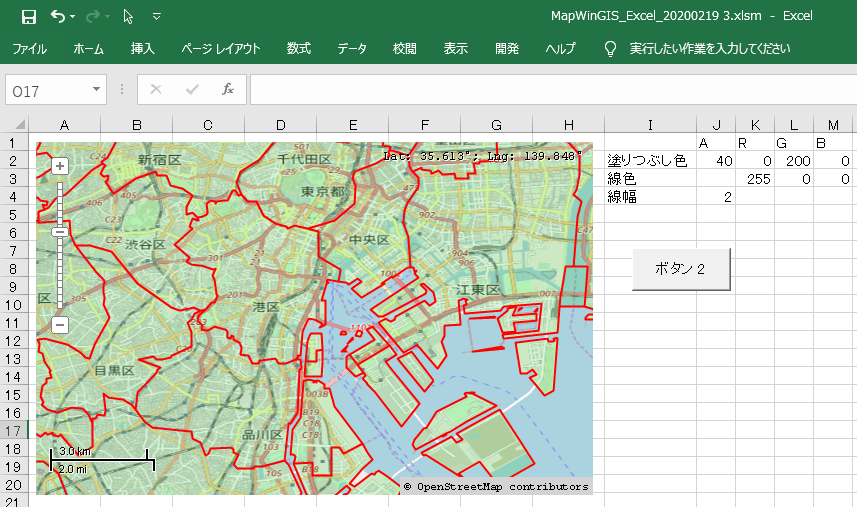Image resolution: width=857 pixels, height=507 pixels.
Task: Switch to the ホーム ribbon tab
Action: pos(89,49)
